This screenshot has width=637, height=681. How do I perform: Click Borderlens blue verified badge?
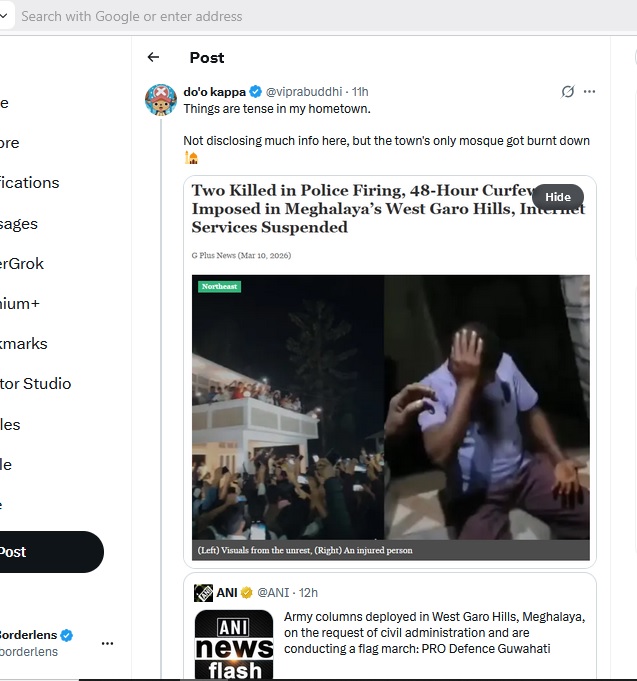click(67, 635)
